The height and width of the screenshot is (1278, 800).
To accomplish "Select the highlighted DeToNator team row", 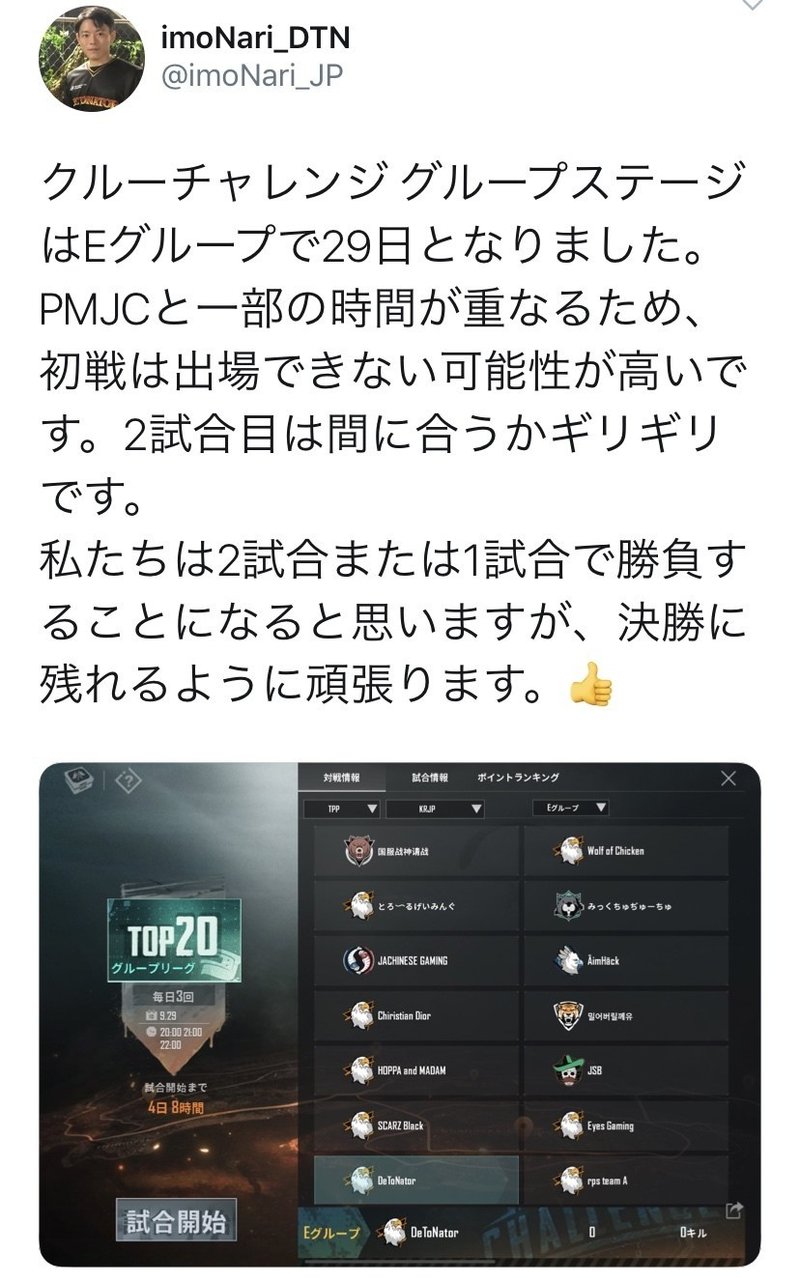I will point(417,1180).
